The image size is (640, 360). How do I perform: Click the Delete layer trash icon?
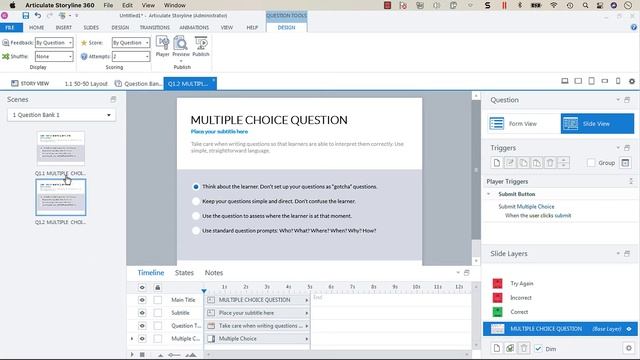click(x=524, y=348)
